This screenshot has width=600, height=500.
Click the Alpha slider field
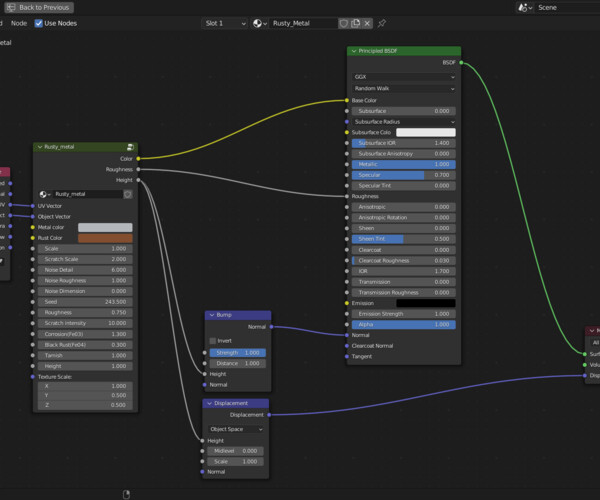coord(404,324)
